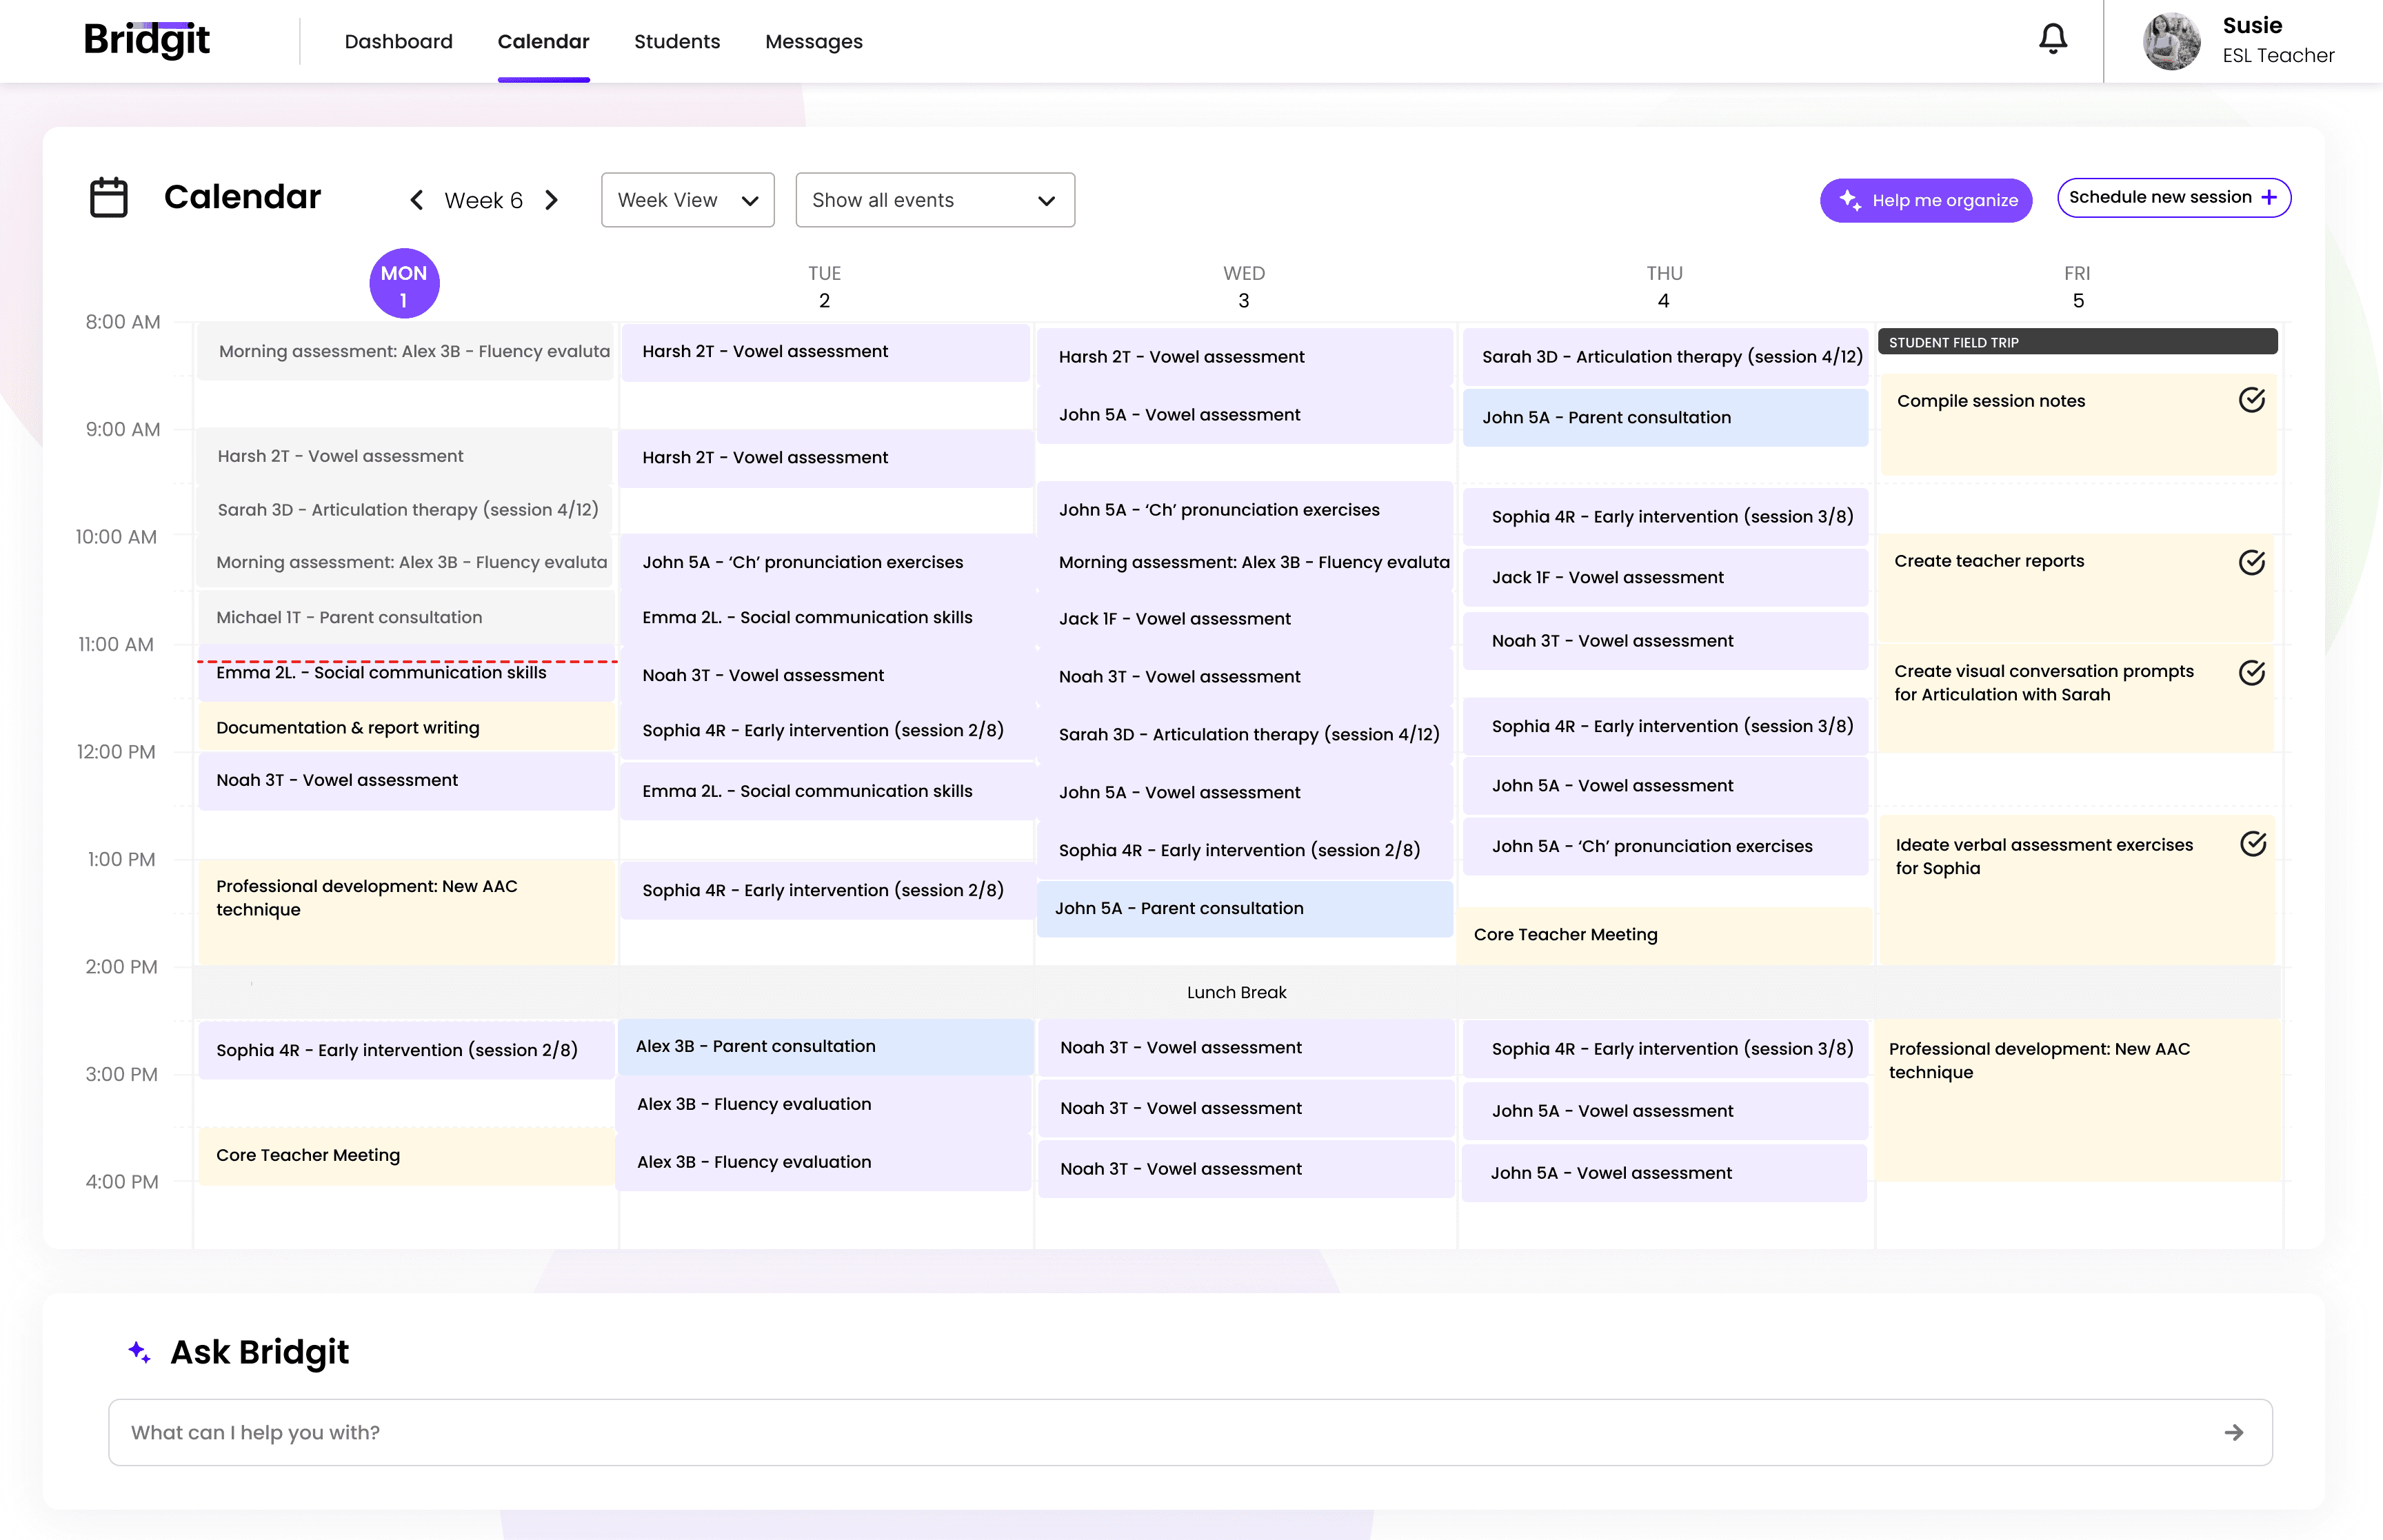Click Schedule new session button
The width and height of the screenshot is (2383, 1540).
point(2173,197)
